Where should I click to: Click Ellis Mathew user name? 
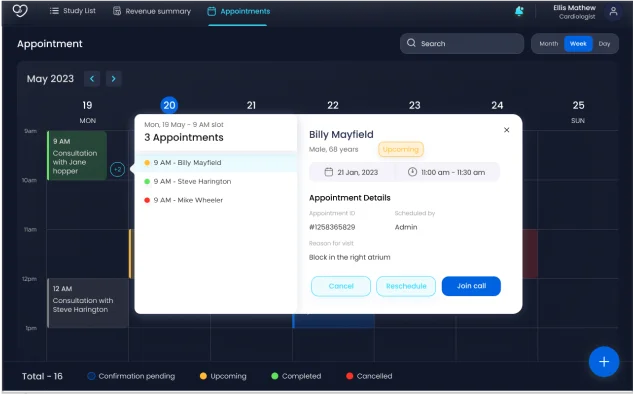tap(574, 8)
